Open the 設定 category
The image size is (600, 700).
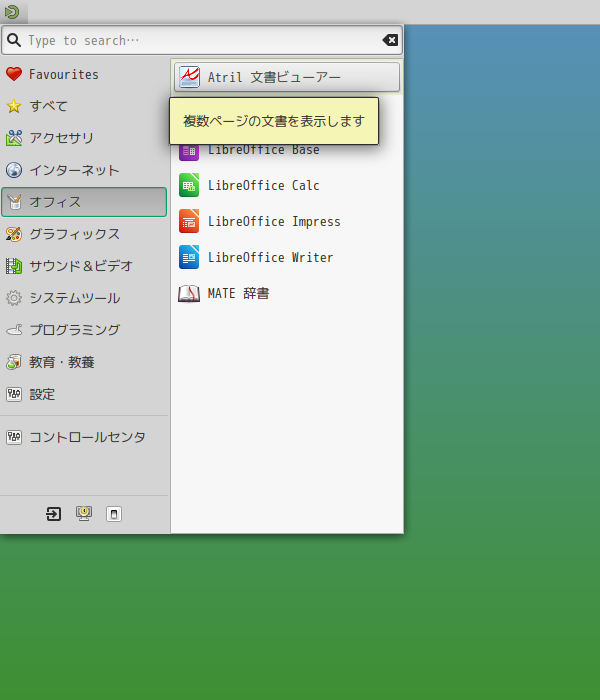(x=84, y=394)
